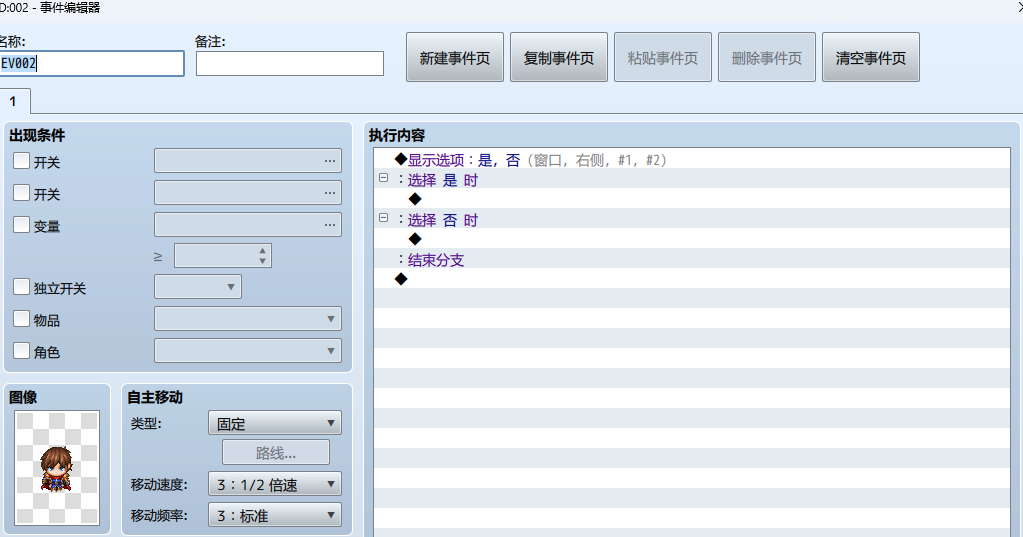Select the 选择 是 时 line
The image size is (1023, 537).
692,180
